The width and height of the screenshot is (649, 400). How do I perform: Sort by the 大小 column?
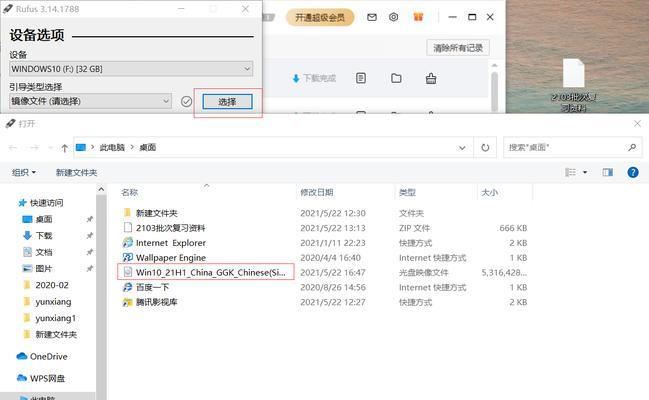coord(490,192)
